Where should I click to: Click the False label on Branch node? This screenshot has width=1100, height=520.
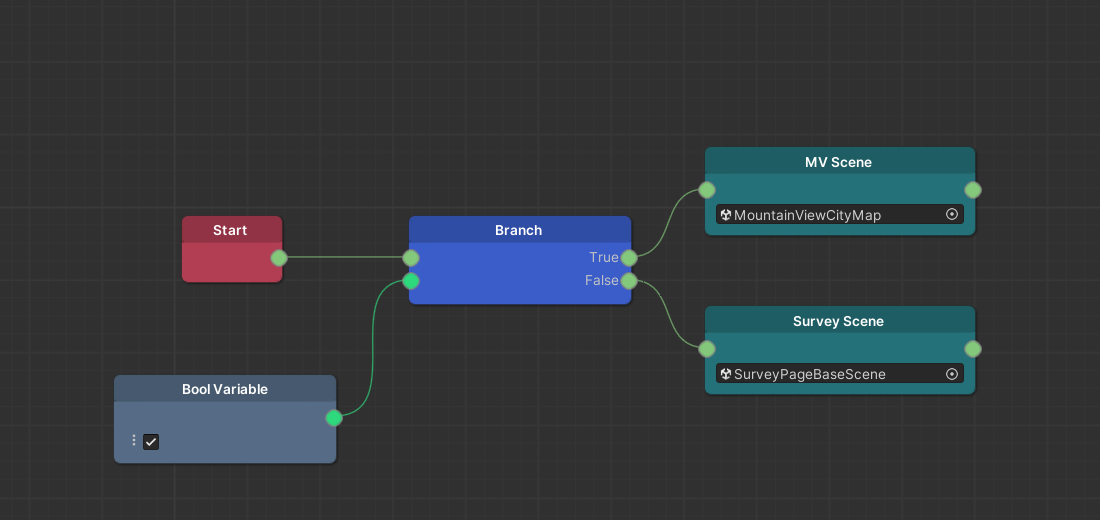602,281
